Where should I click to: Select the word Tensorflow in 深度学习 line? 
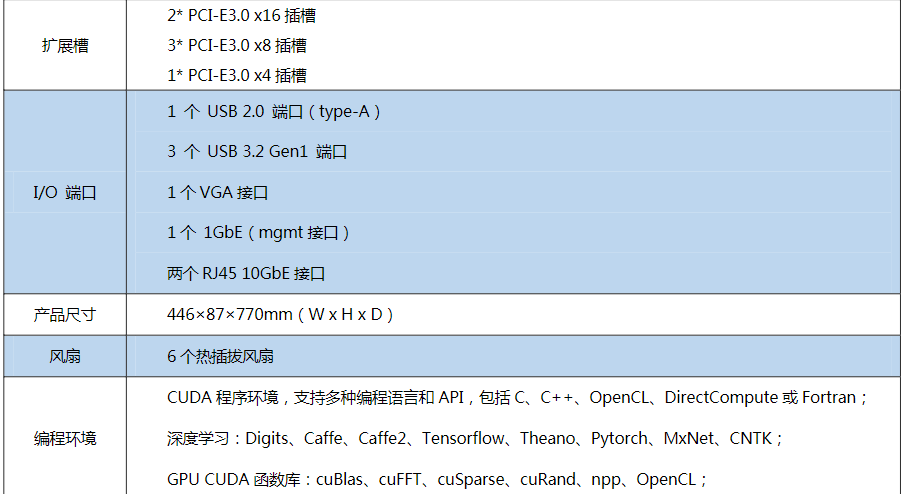pyautogui.click(x=463, y=439)
